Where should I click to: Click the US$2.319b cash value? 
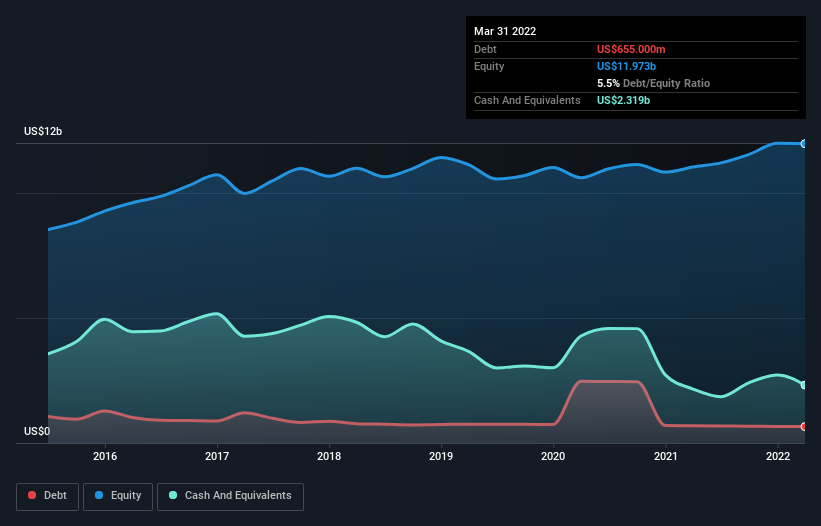click(623, 100)
